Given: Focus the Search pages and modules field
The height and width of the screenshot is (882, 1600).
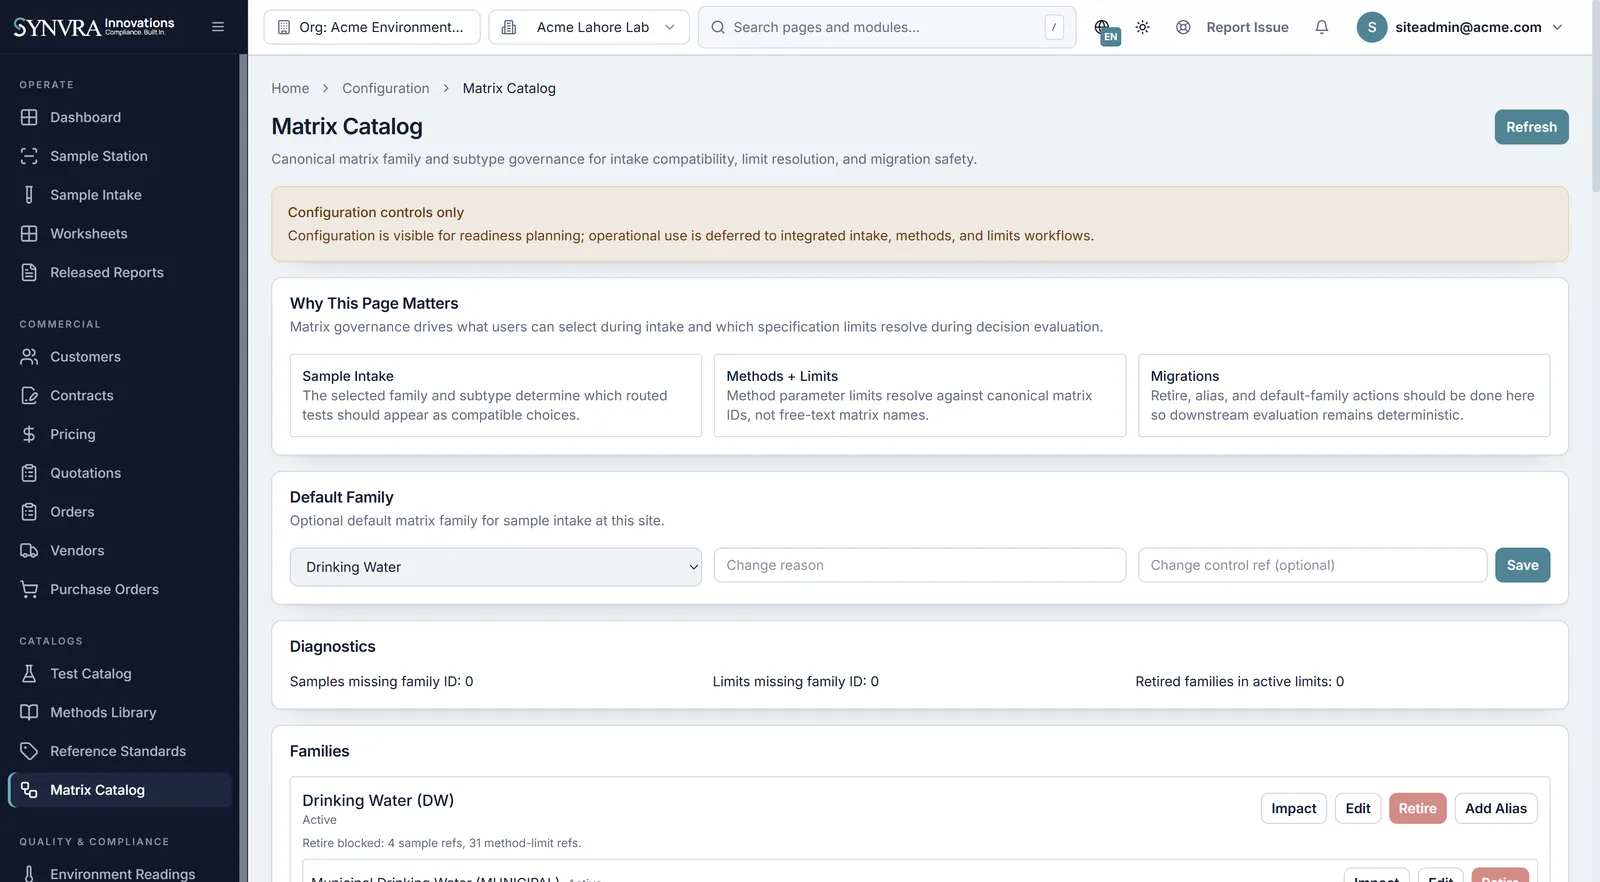Looking at the screenshot, I should pyautogui.click(x=887, y=27).
